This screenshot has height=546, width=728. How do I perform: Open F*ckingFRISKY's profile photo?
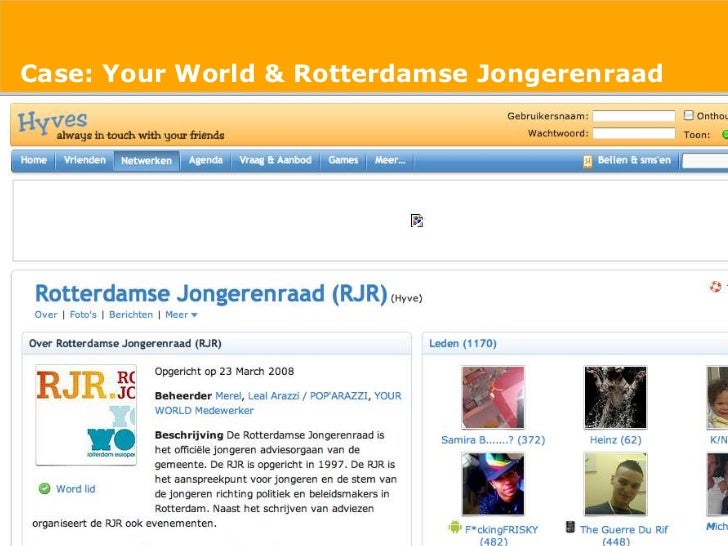tap(493, 484)
